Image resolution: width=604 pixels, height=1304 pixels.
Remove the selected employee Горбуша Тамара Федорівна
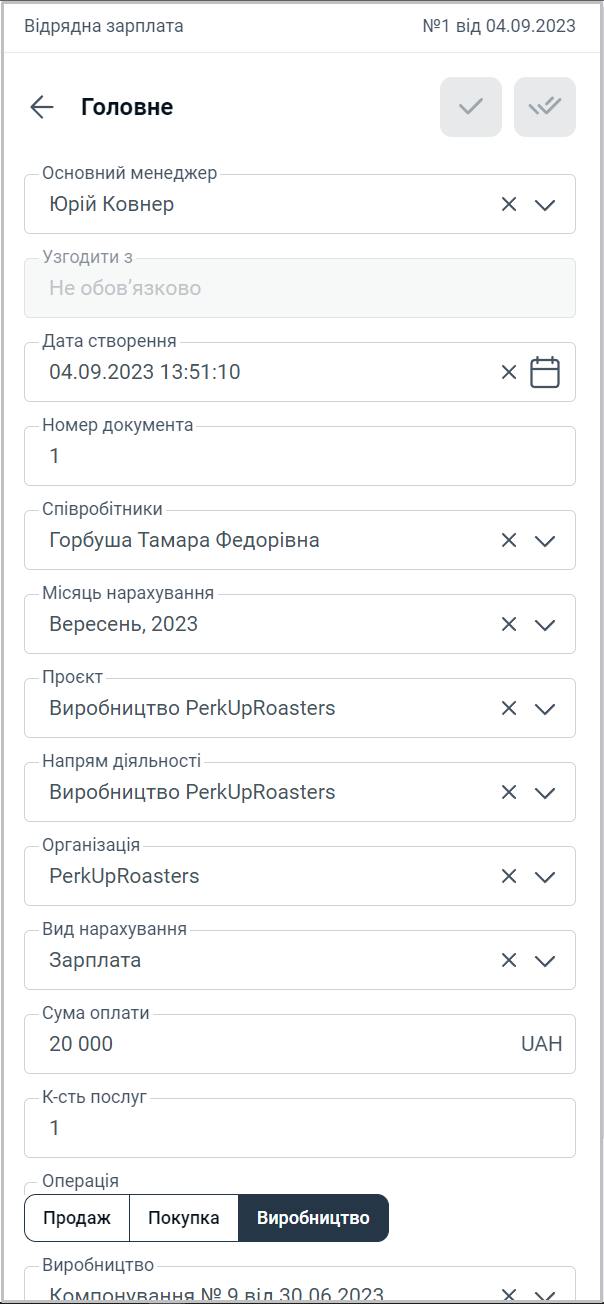click(x=509, y=540)
